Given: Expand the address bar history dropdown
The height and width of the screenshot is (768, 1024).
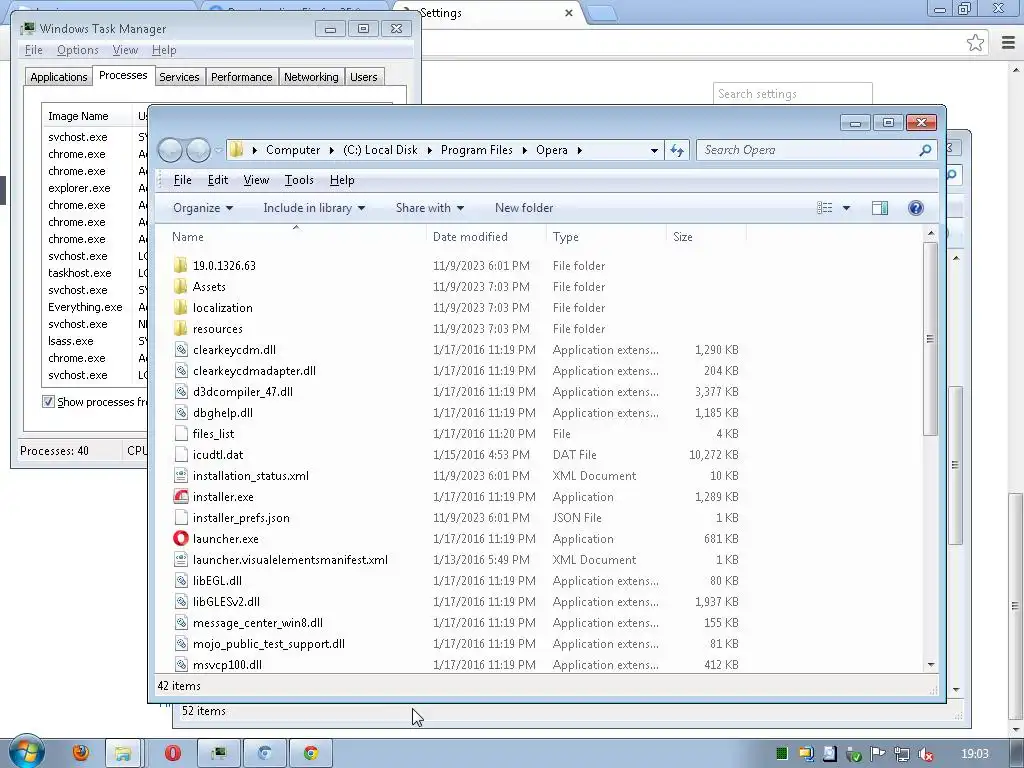Looking at the screenshot, I should pyautogui.click(x=654, y=151).
